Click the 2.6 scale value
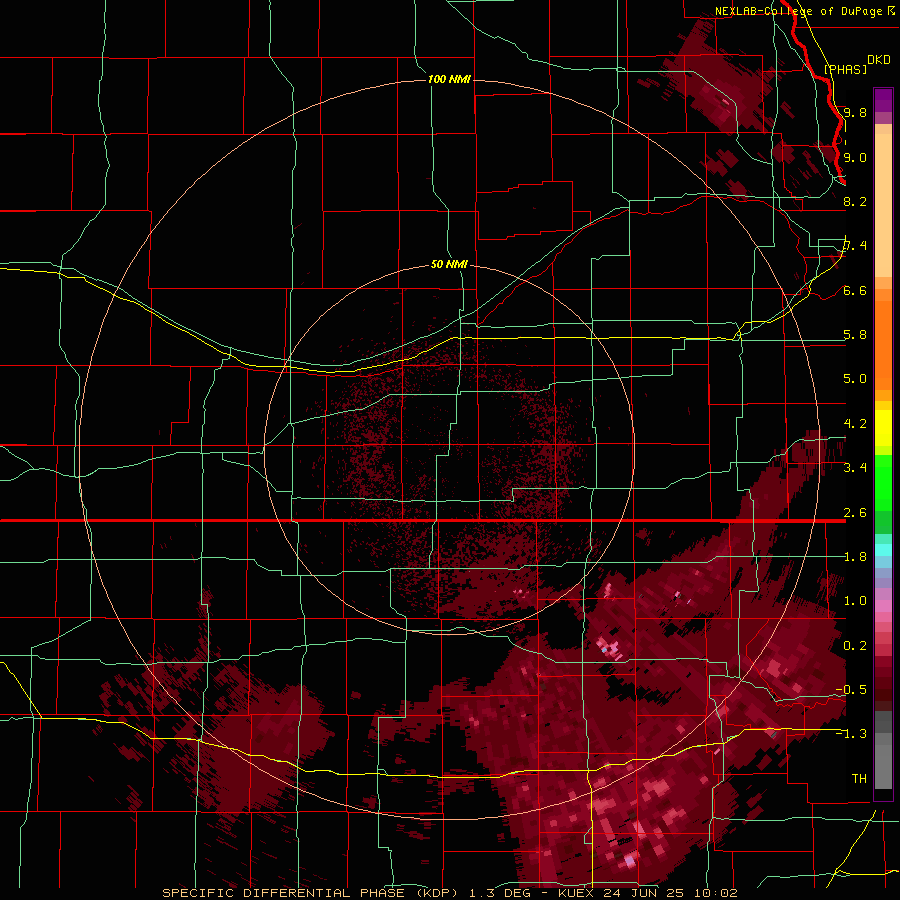The width and height of the screenshot is (900, 900). pyautogui.click(x=855, y=513)
